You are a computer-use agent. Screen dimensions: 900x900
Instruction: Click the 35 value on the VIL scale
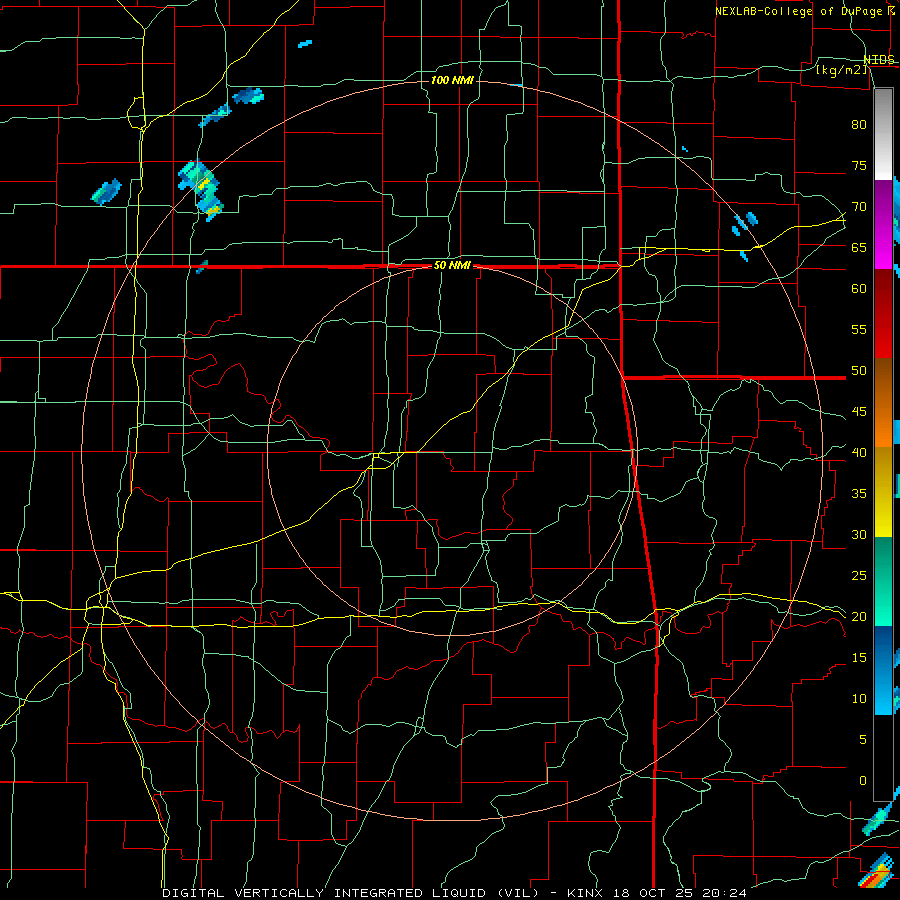(x=859, y=494)
